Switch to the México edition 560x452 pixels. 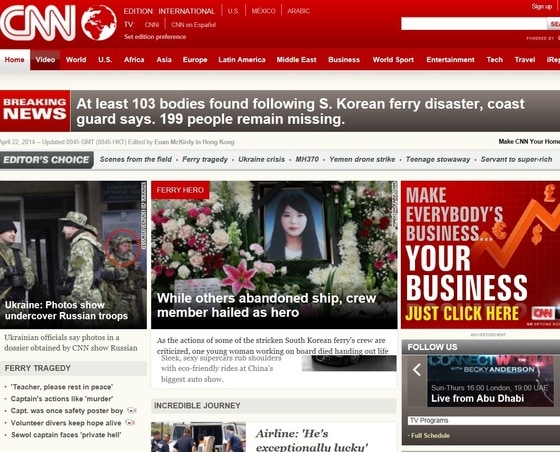(263, 11)
